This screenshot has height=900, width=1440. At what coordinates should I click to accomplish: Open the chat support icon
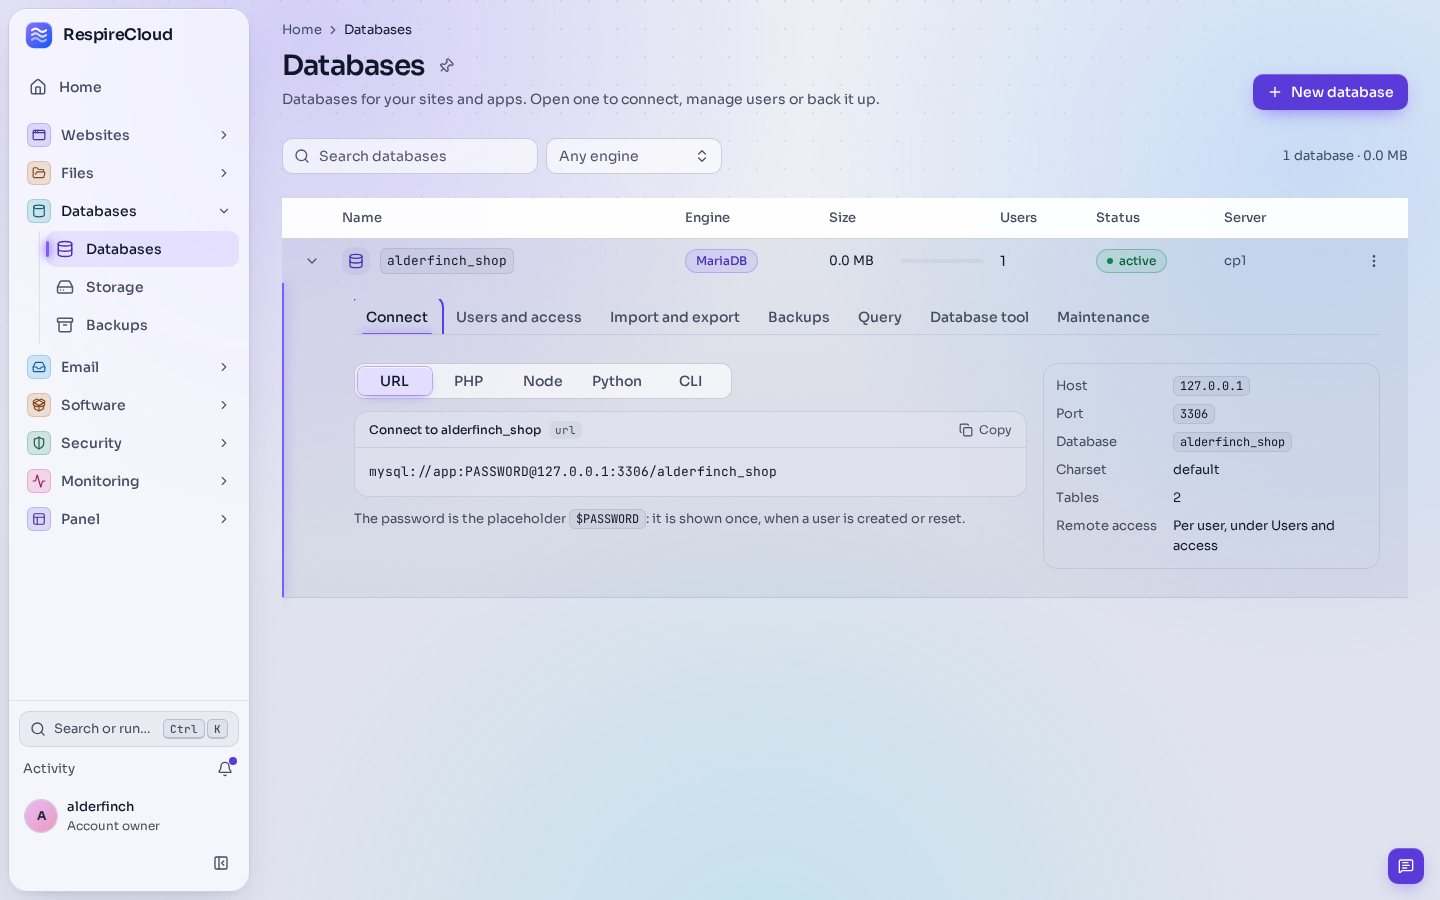coord(1405,866)
